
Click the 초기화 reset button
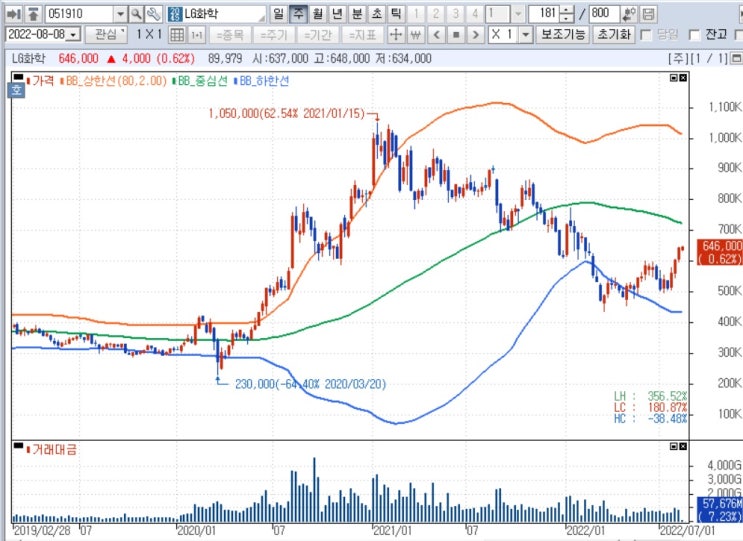614,35
